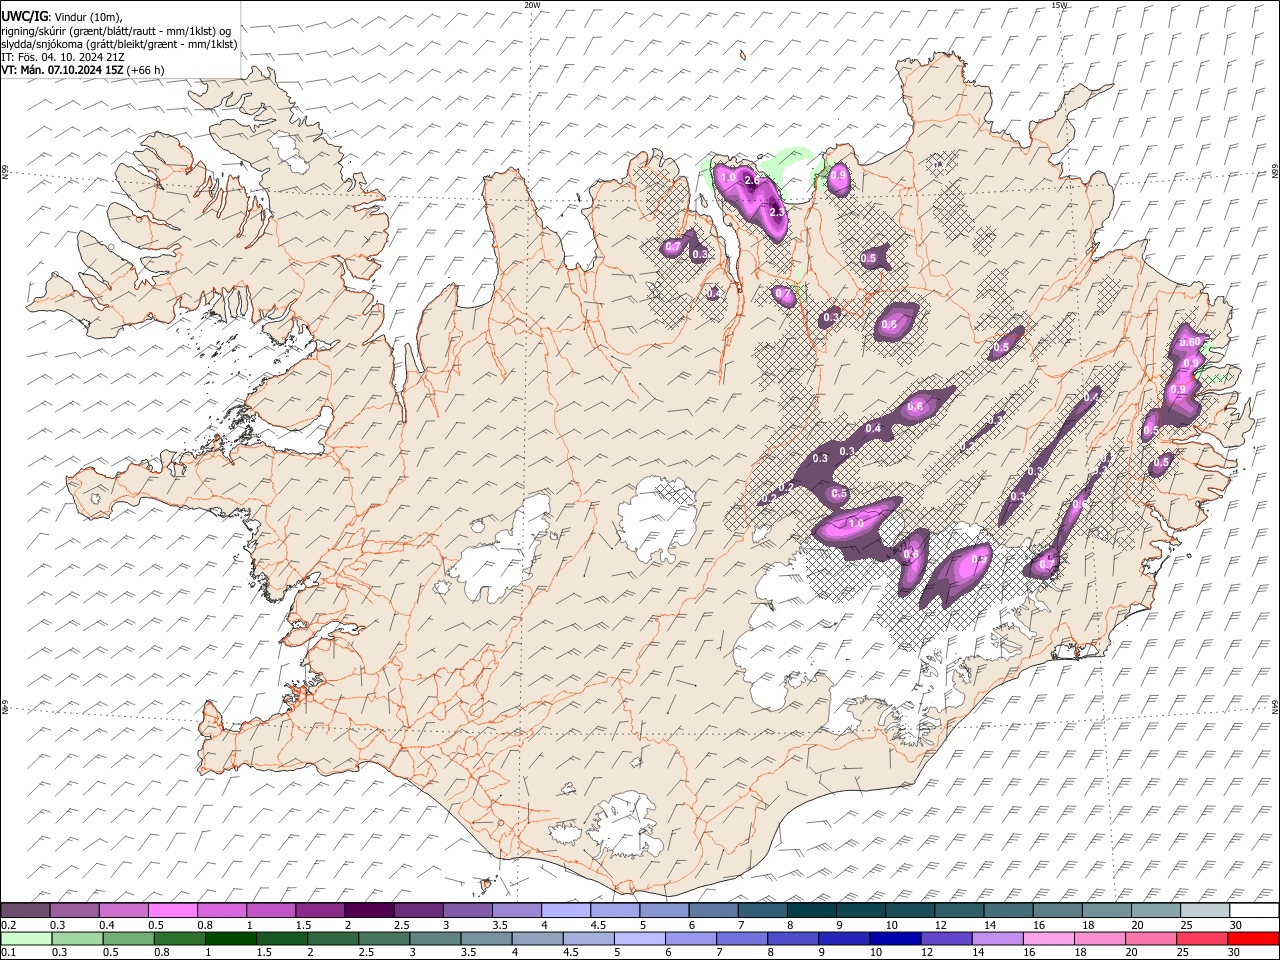The width and height of the screenshot is (1280, 960).
Task: Select upper legend dark teal swatch labeled 8
Action: 811,911
